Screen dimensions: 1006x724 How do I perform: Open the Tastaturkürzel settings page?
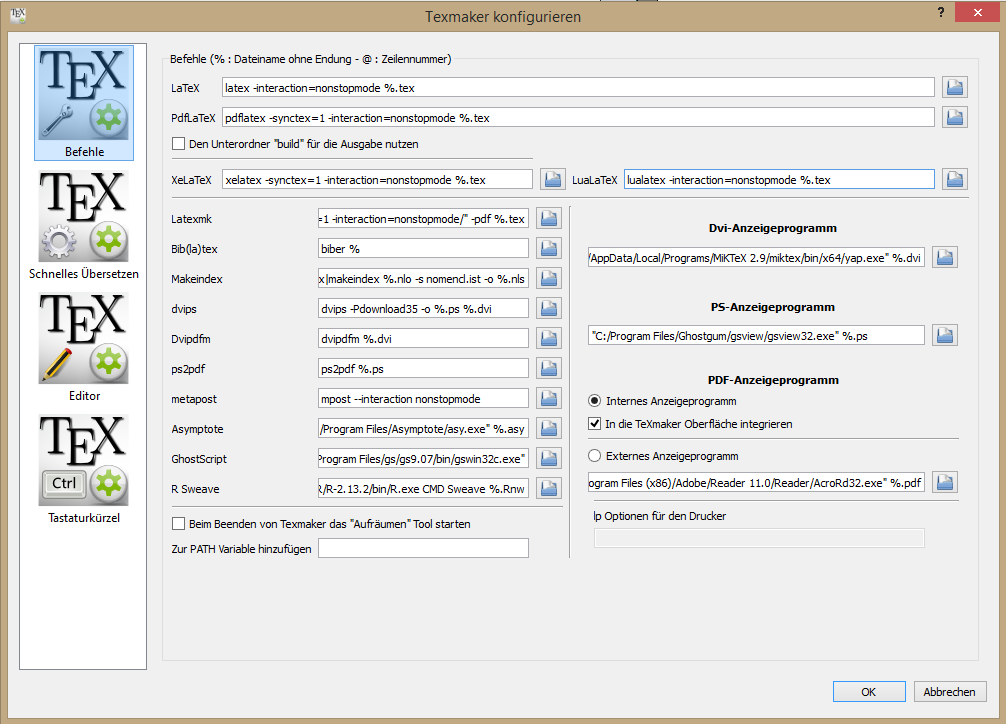(x=84, y=469)
